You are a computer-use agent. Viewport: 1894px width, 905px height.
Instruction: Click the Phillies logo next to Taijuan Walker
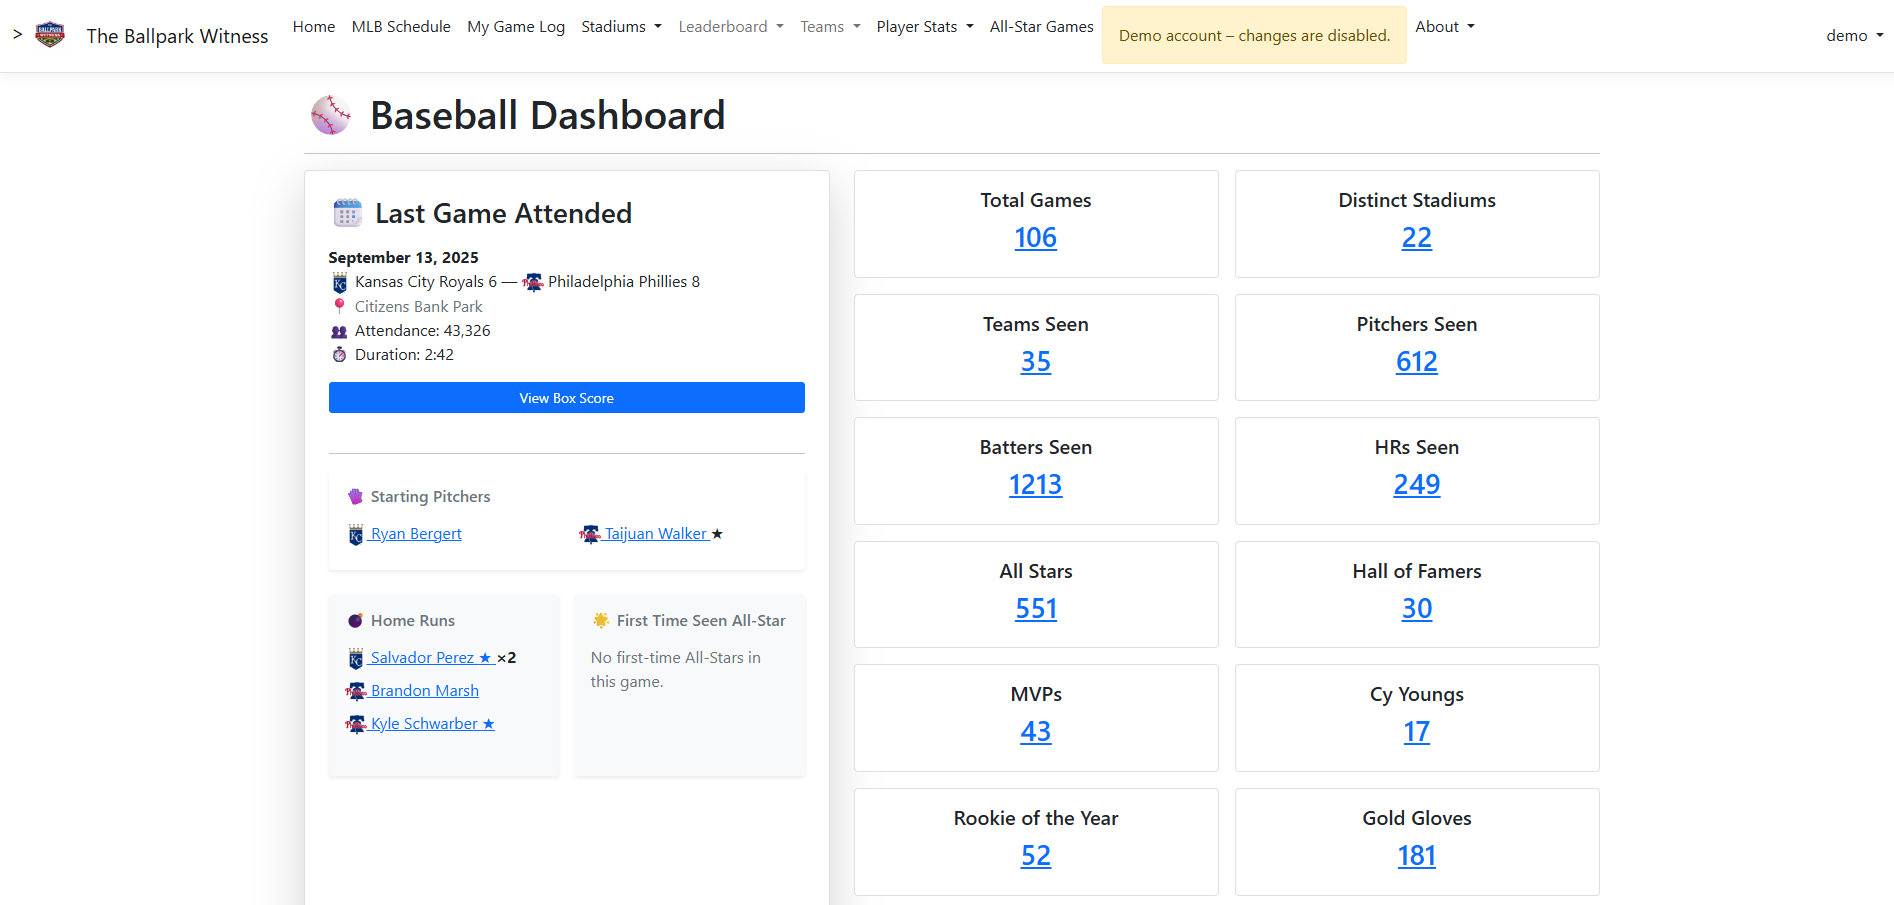pyautogui.click(x=590, y=535)
